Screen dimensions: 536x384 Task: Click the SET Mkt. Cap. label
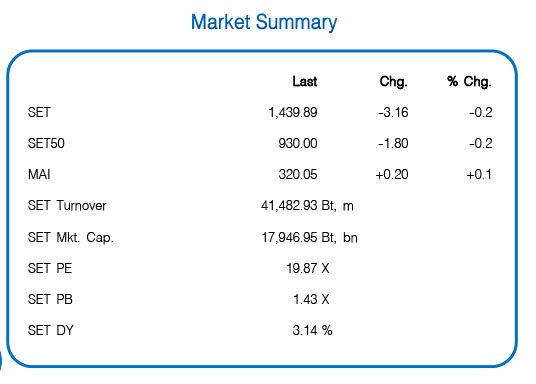pyautogui.click(x=70, y=237)
